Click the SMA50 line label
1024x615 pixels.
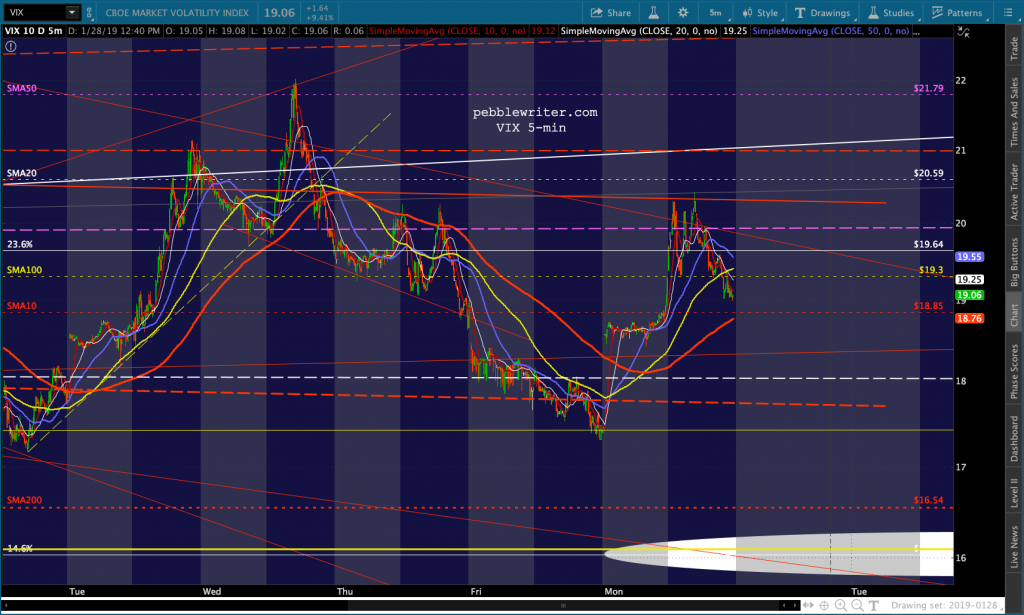(22, 88)
